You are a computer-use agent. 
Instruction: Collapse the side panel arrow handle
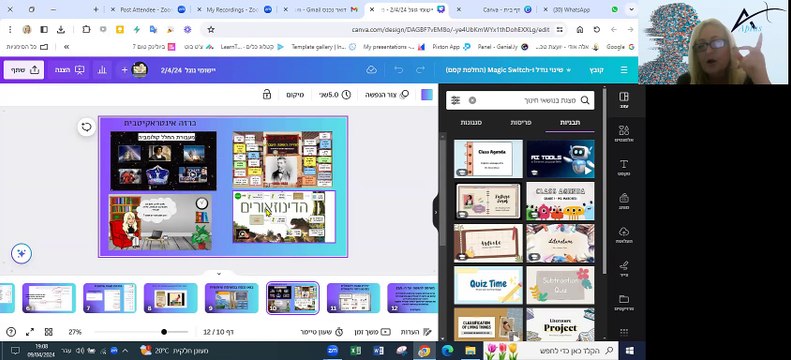point(436,212)
